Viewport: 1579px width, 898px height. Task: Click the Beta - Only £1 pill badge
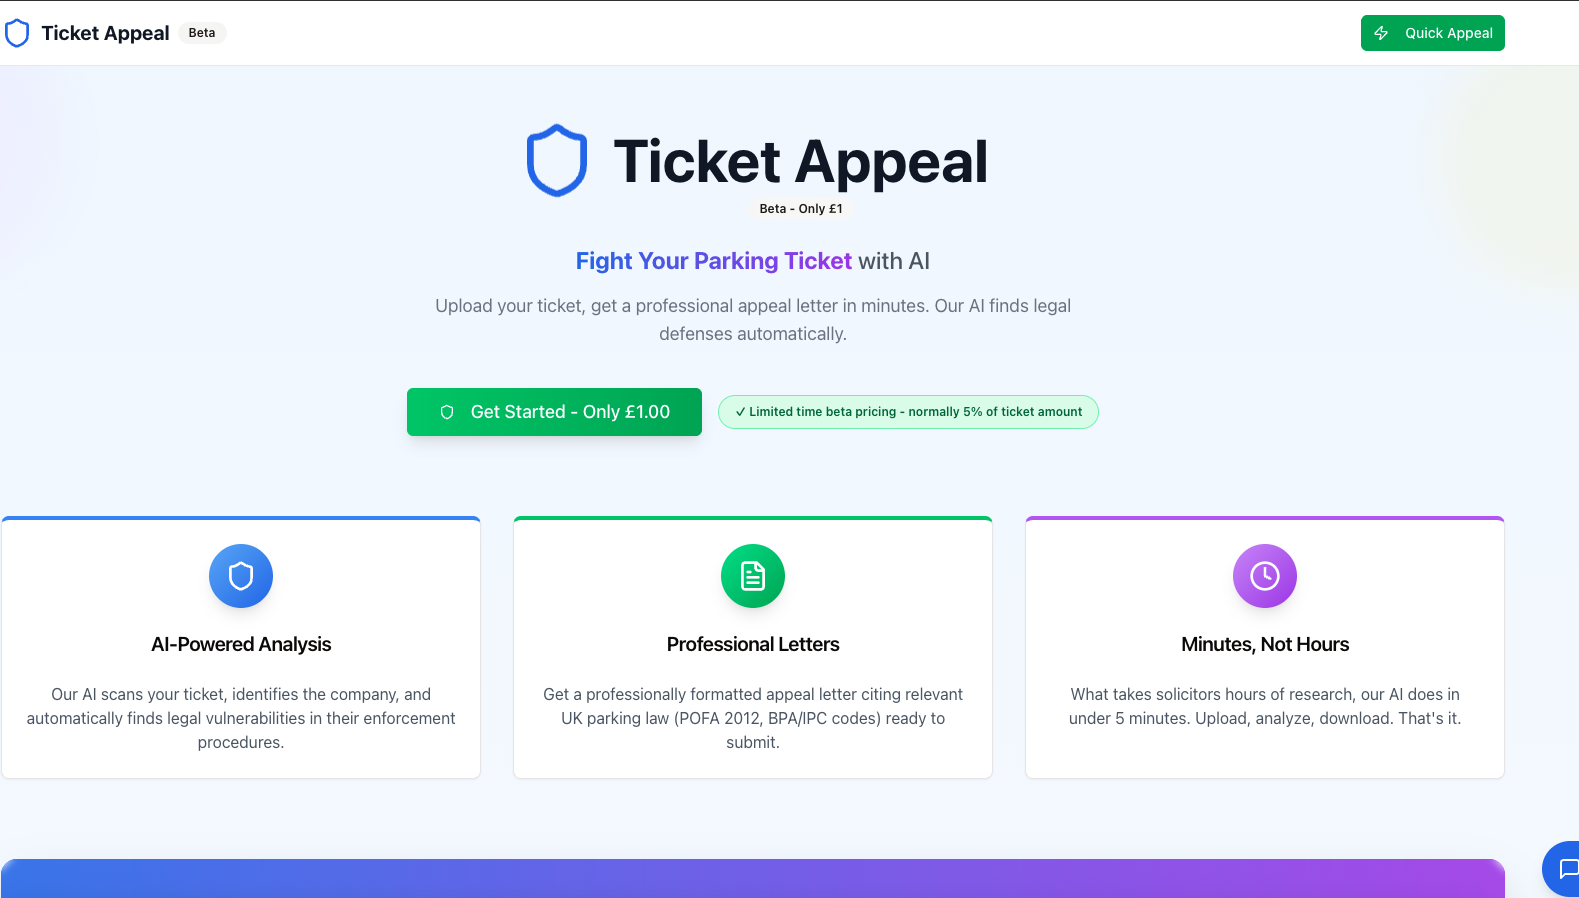point(800,208)
